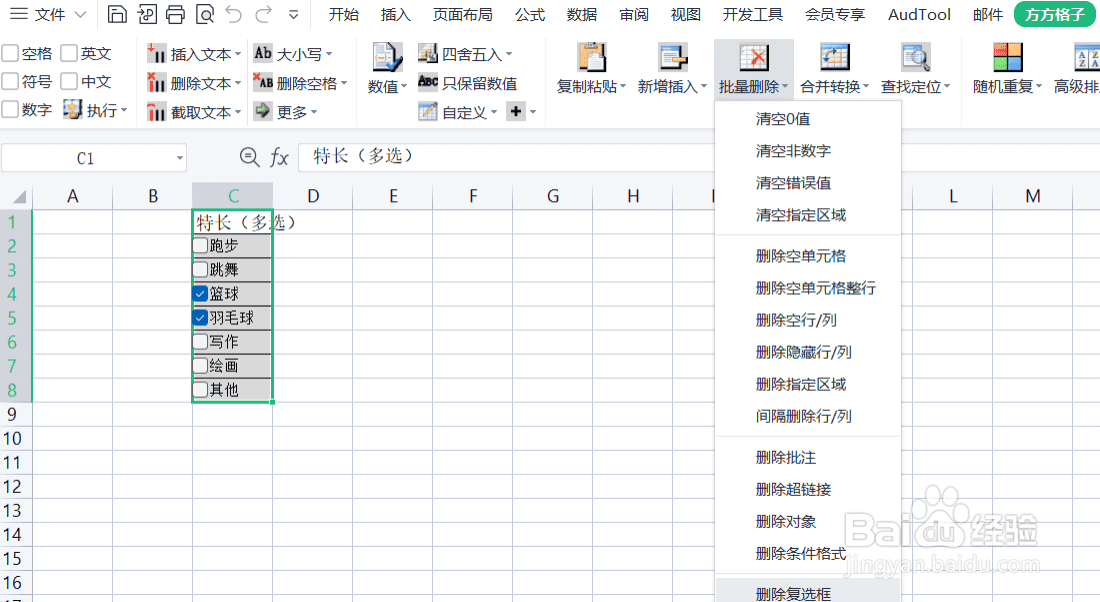Choose 删除复选框 menu item
This screenshot has width=1100, height=602.
(808, 592)
